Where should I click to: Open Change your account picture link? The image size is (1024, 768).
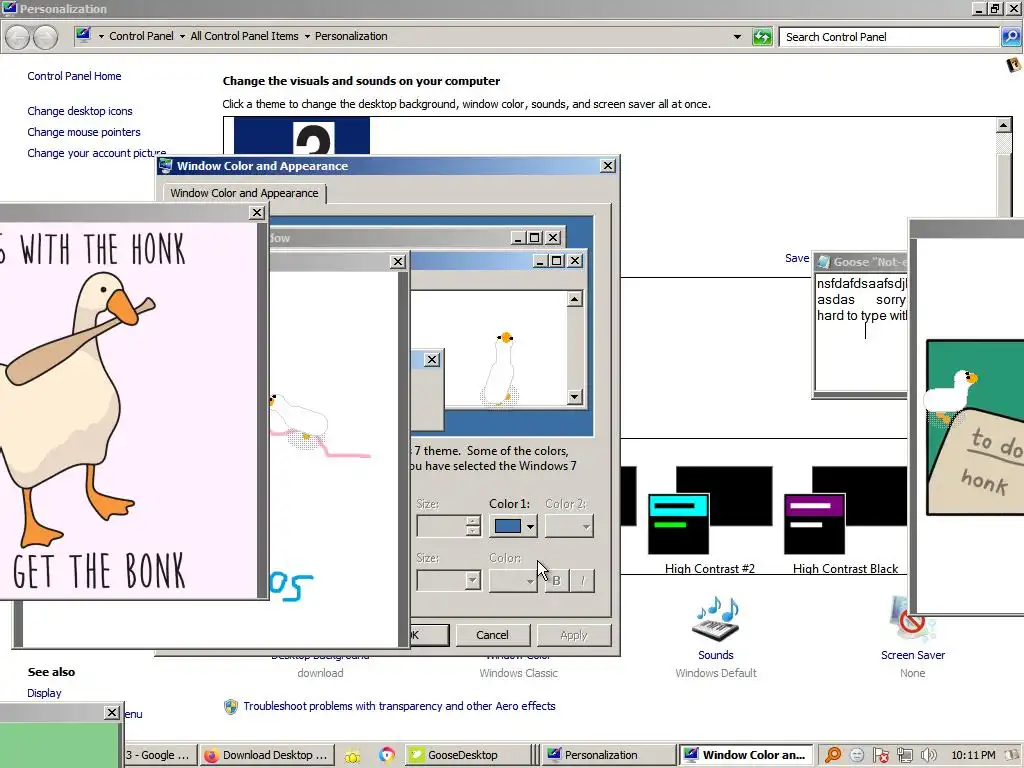(96, 153)
